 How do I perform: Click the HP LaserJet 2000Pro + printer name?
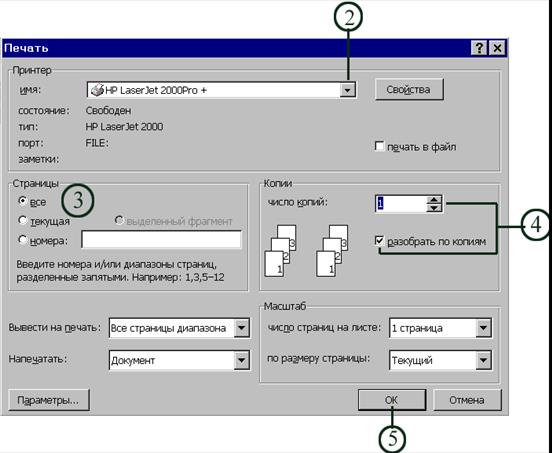[x=156, y=90]
